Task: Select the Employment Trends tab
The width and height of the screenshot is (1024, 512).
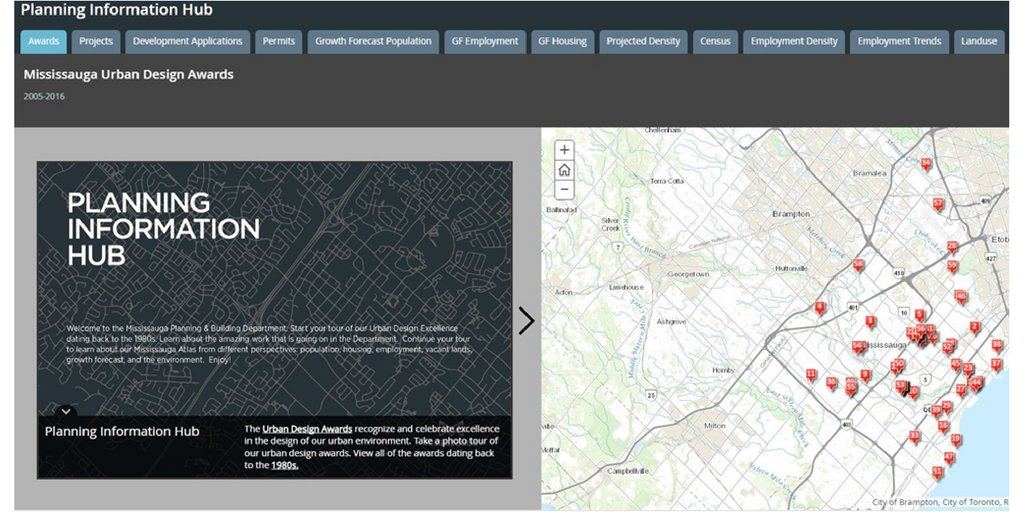Action: coord(899,41)
